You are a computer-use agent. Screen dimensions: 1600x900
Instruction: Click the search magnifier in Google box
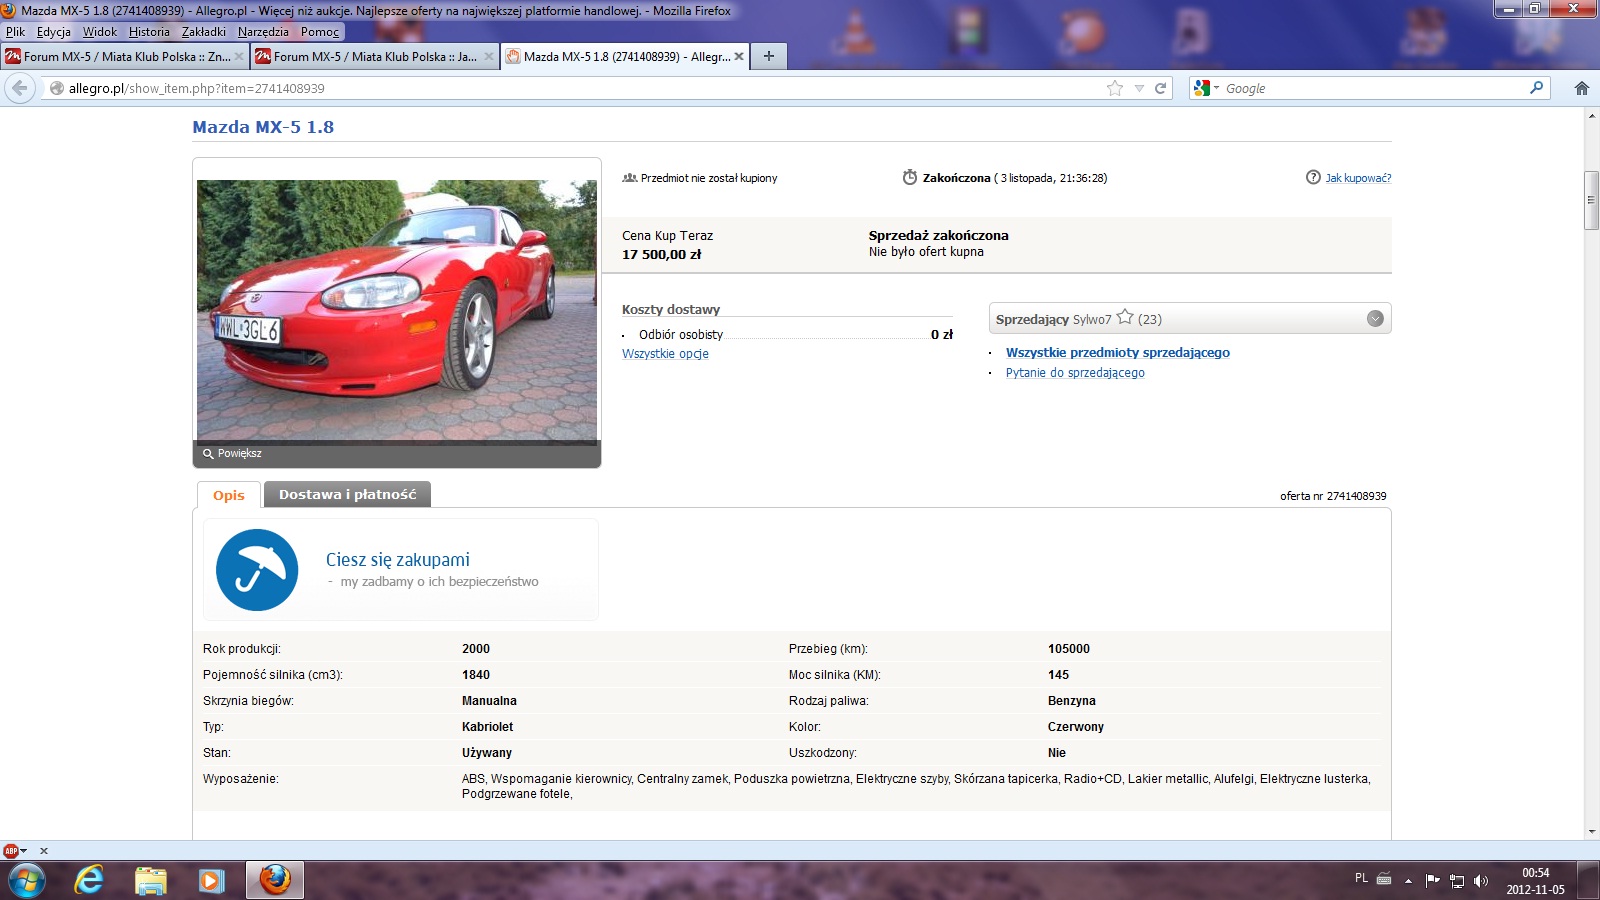[1537, 88]
